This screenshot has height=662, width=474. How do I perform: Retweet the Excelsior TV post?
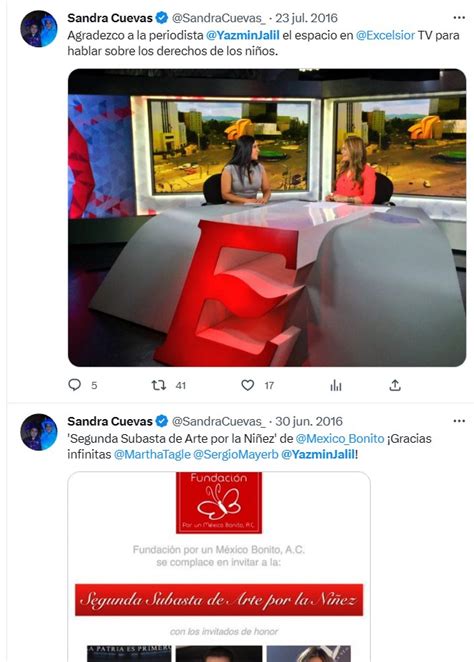click(x=159, y=385)
